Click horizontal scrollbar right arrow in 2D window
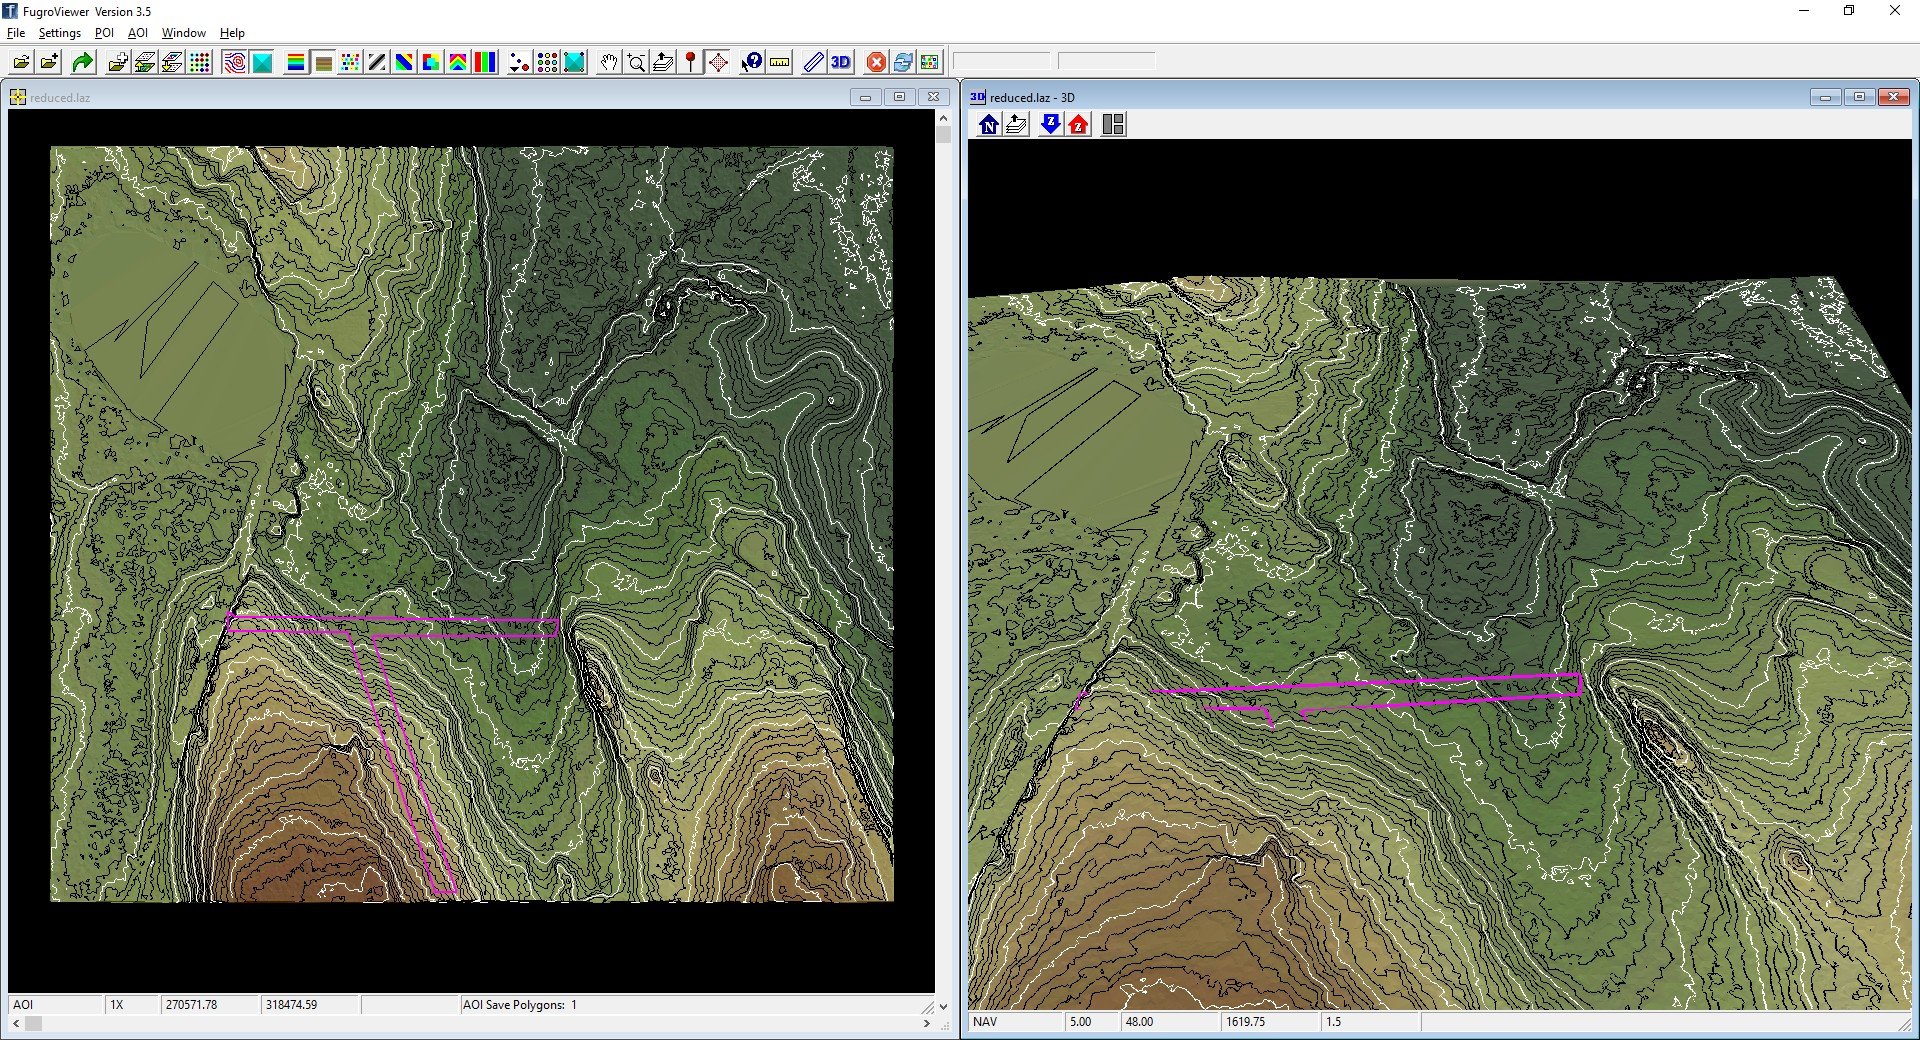 pyautogui.click(x=926, y=1024)
